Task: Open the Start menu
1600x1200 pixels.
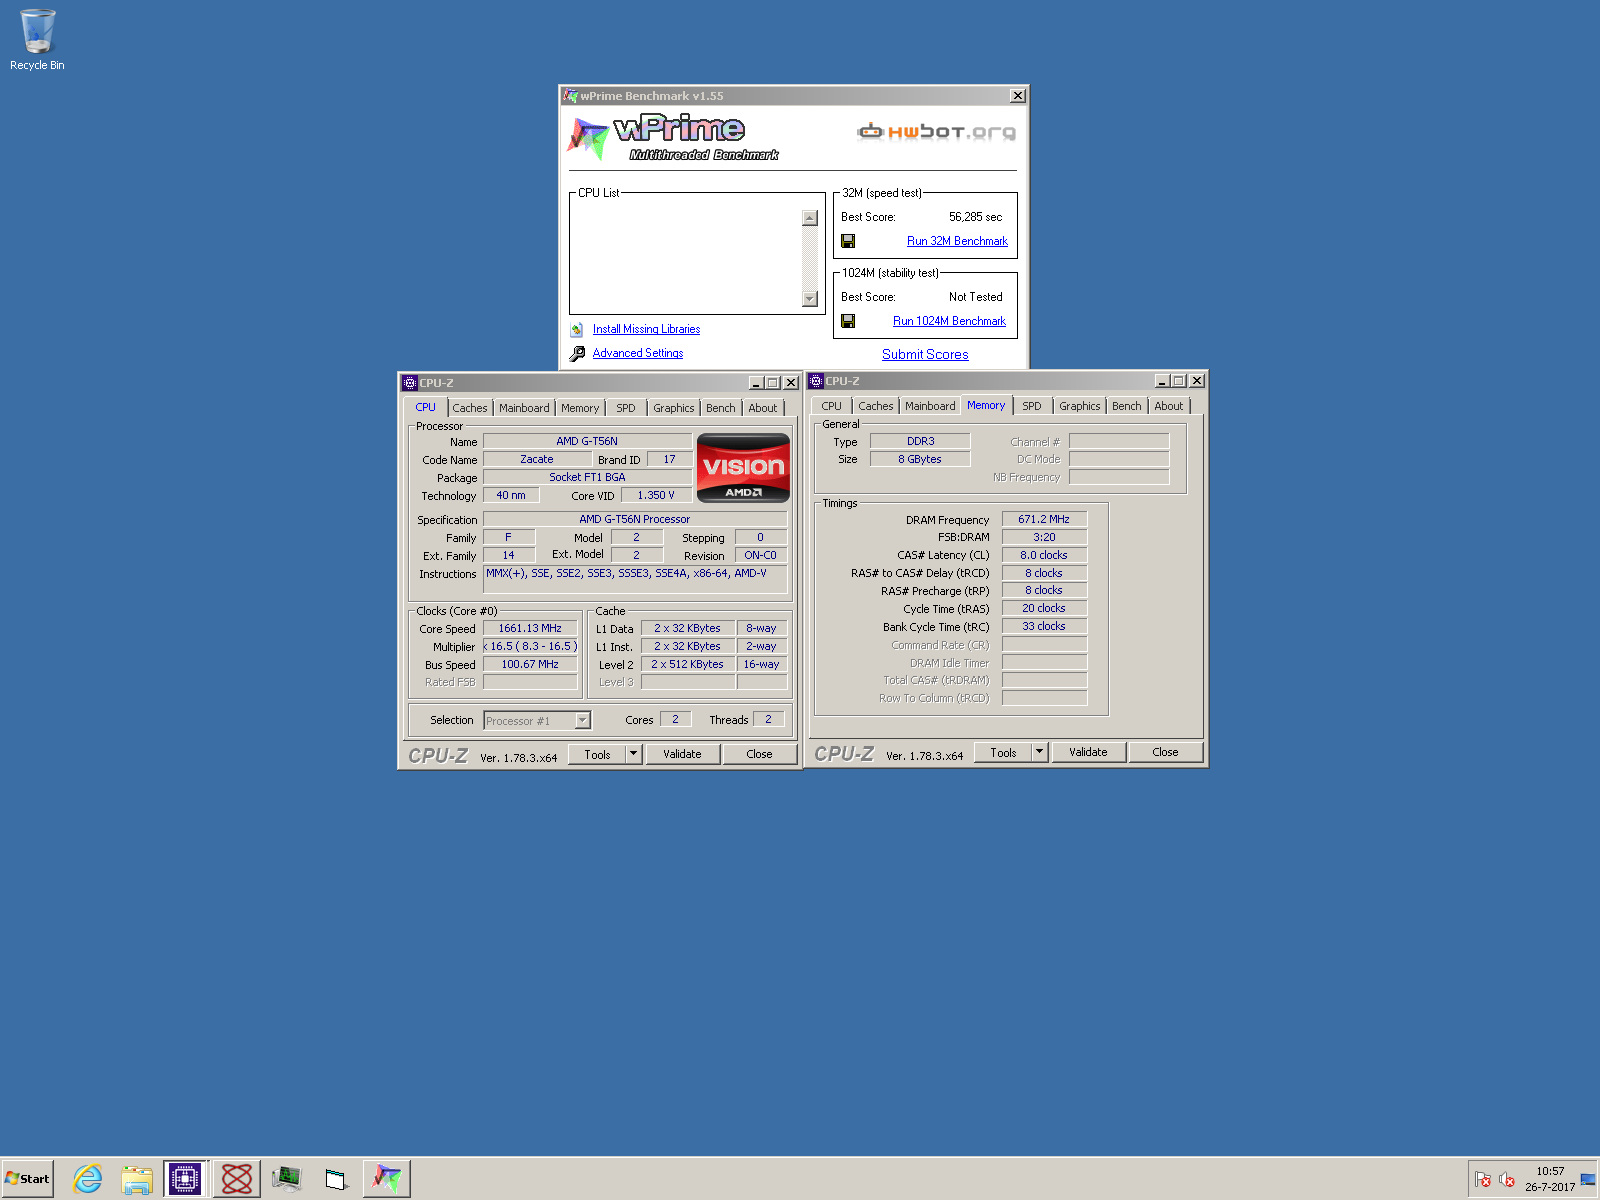Action: (x=27, y=1179)
